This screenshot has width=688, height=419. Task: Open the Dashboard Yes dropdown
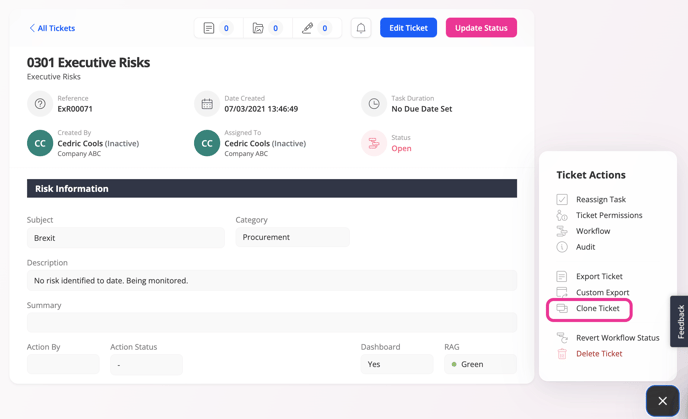397,364
